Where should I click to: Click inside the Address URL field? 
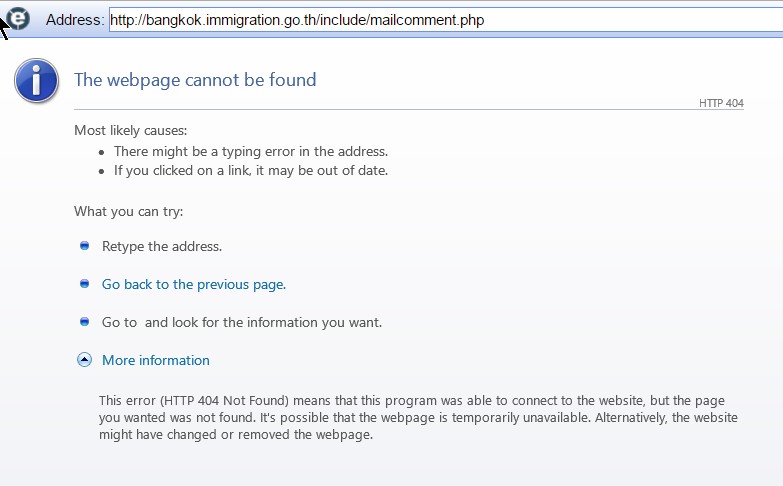click(x=446, y=20)
